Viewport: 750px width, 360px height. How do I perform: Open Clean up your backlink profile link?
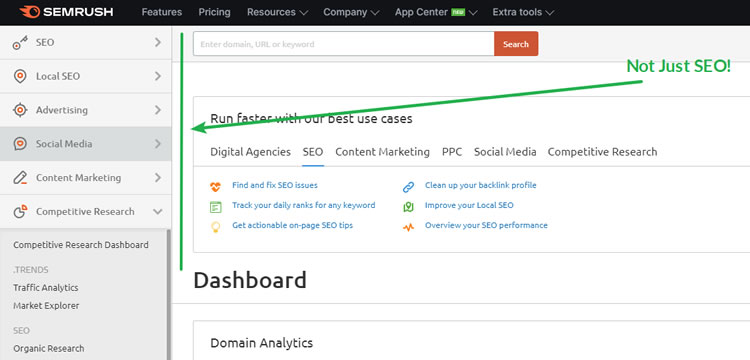(x=481, y=185)
